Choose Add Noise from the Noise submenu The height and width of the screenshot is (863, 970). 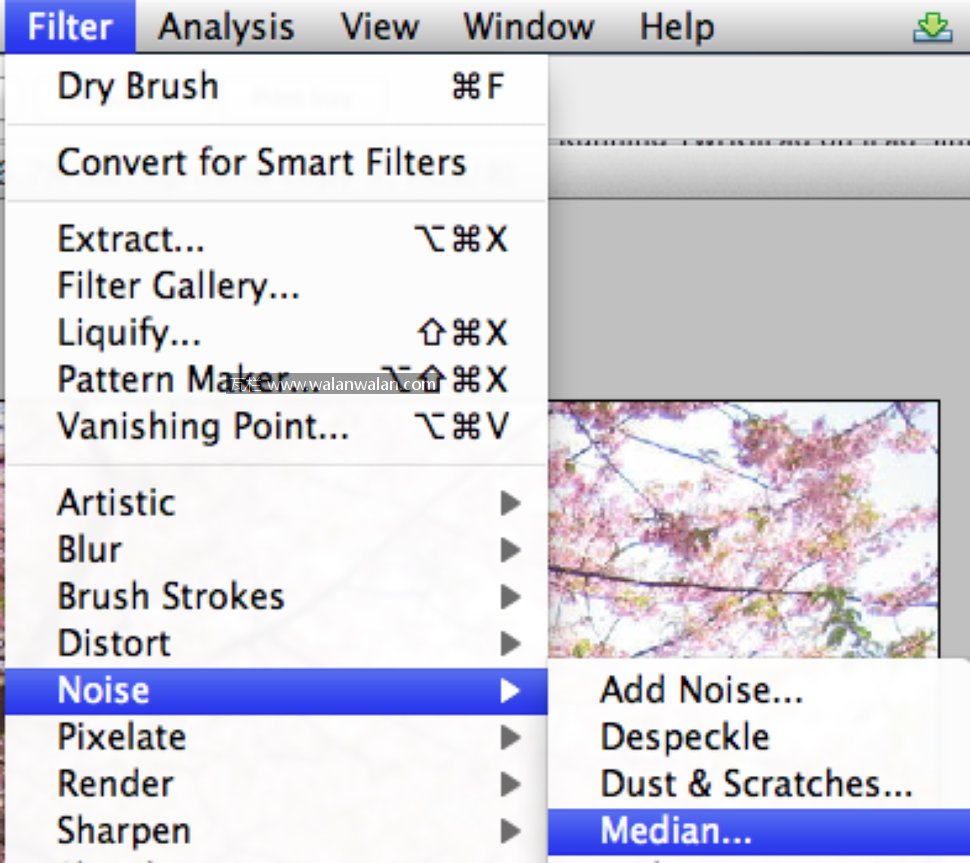[701, 690]
